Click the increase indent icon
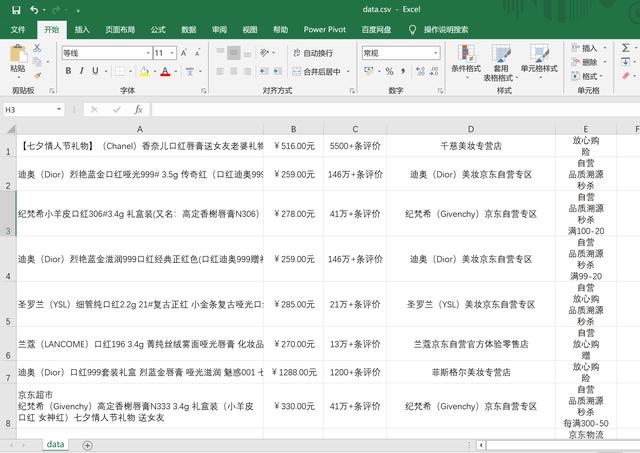The height and width of the screenshot is (453, 640). click(278, 71)
